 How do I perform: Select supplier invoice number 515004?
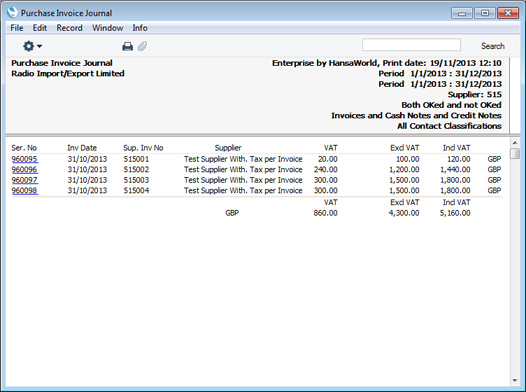click(x=136, y=190)
